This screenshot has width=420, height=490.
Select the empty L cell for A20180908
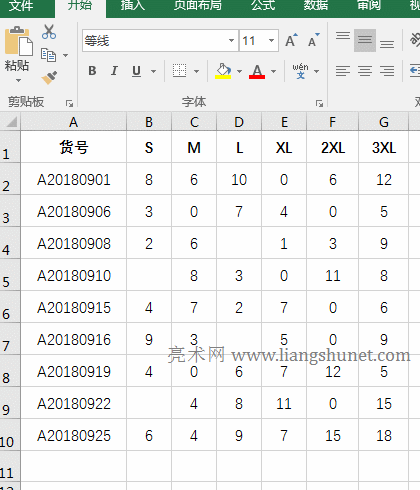click(239, 243)
